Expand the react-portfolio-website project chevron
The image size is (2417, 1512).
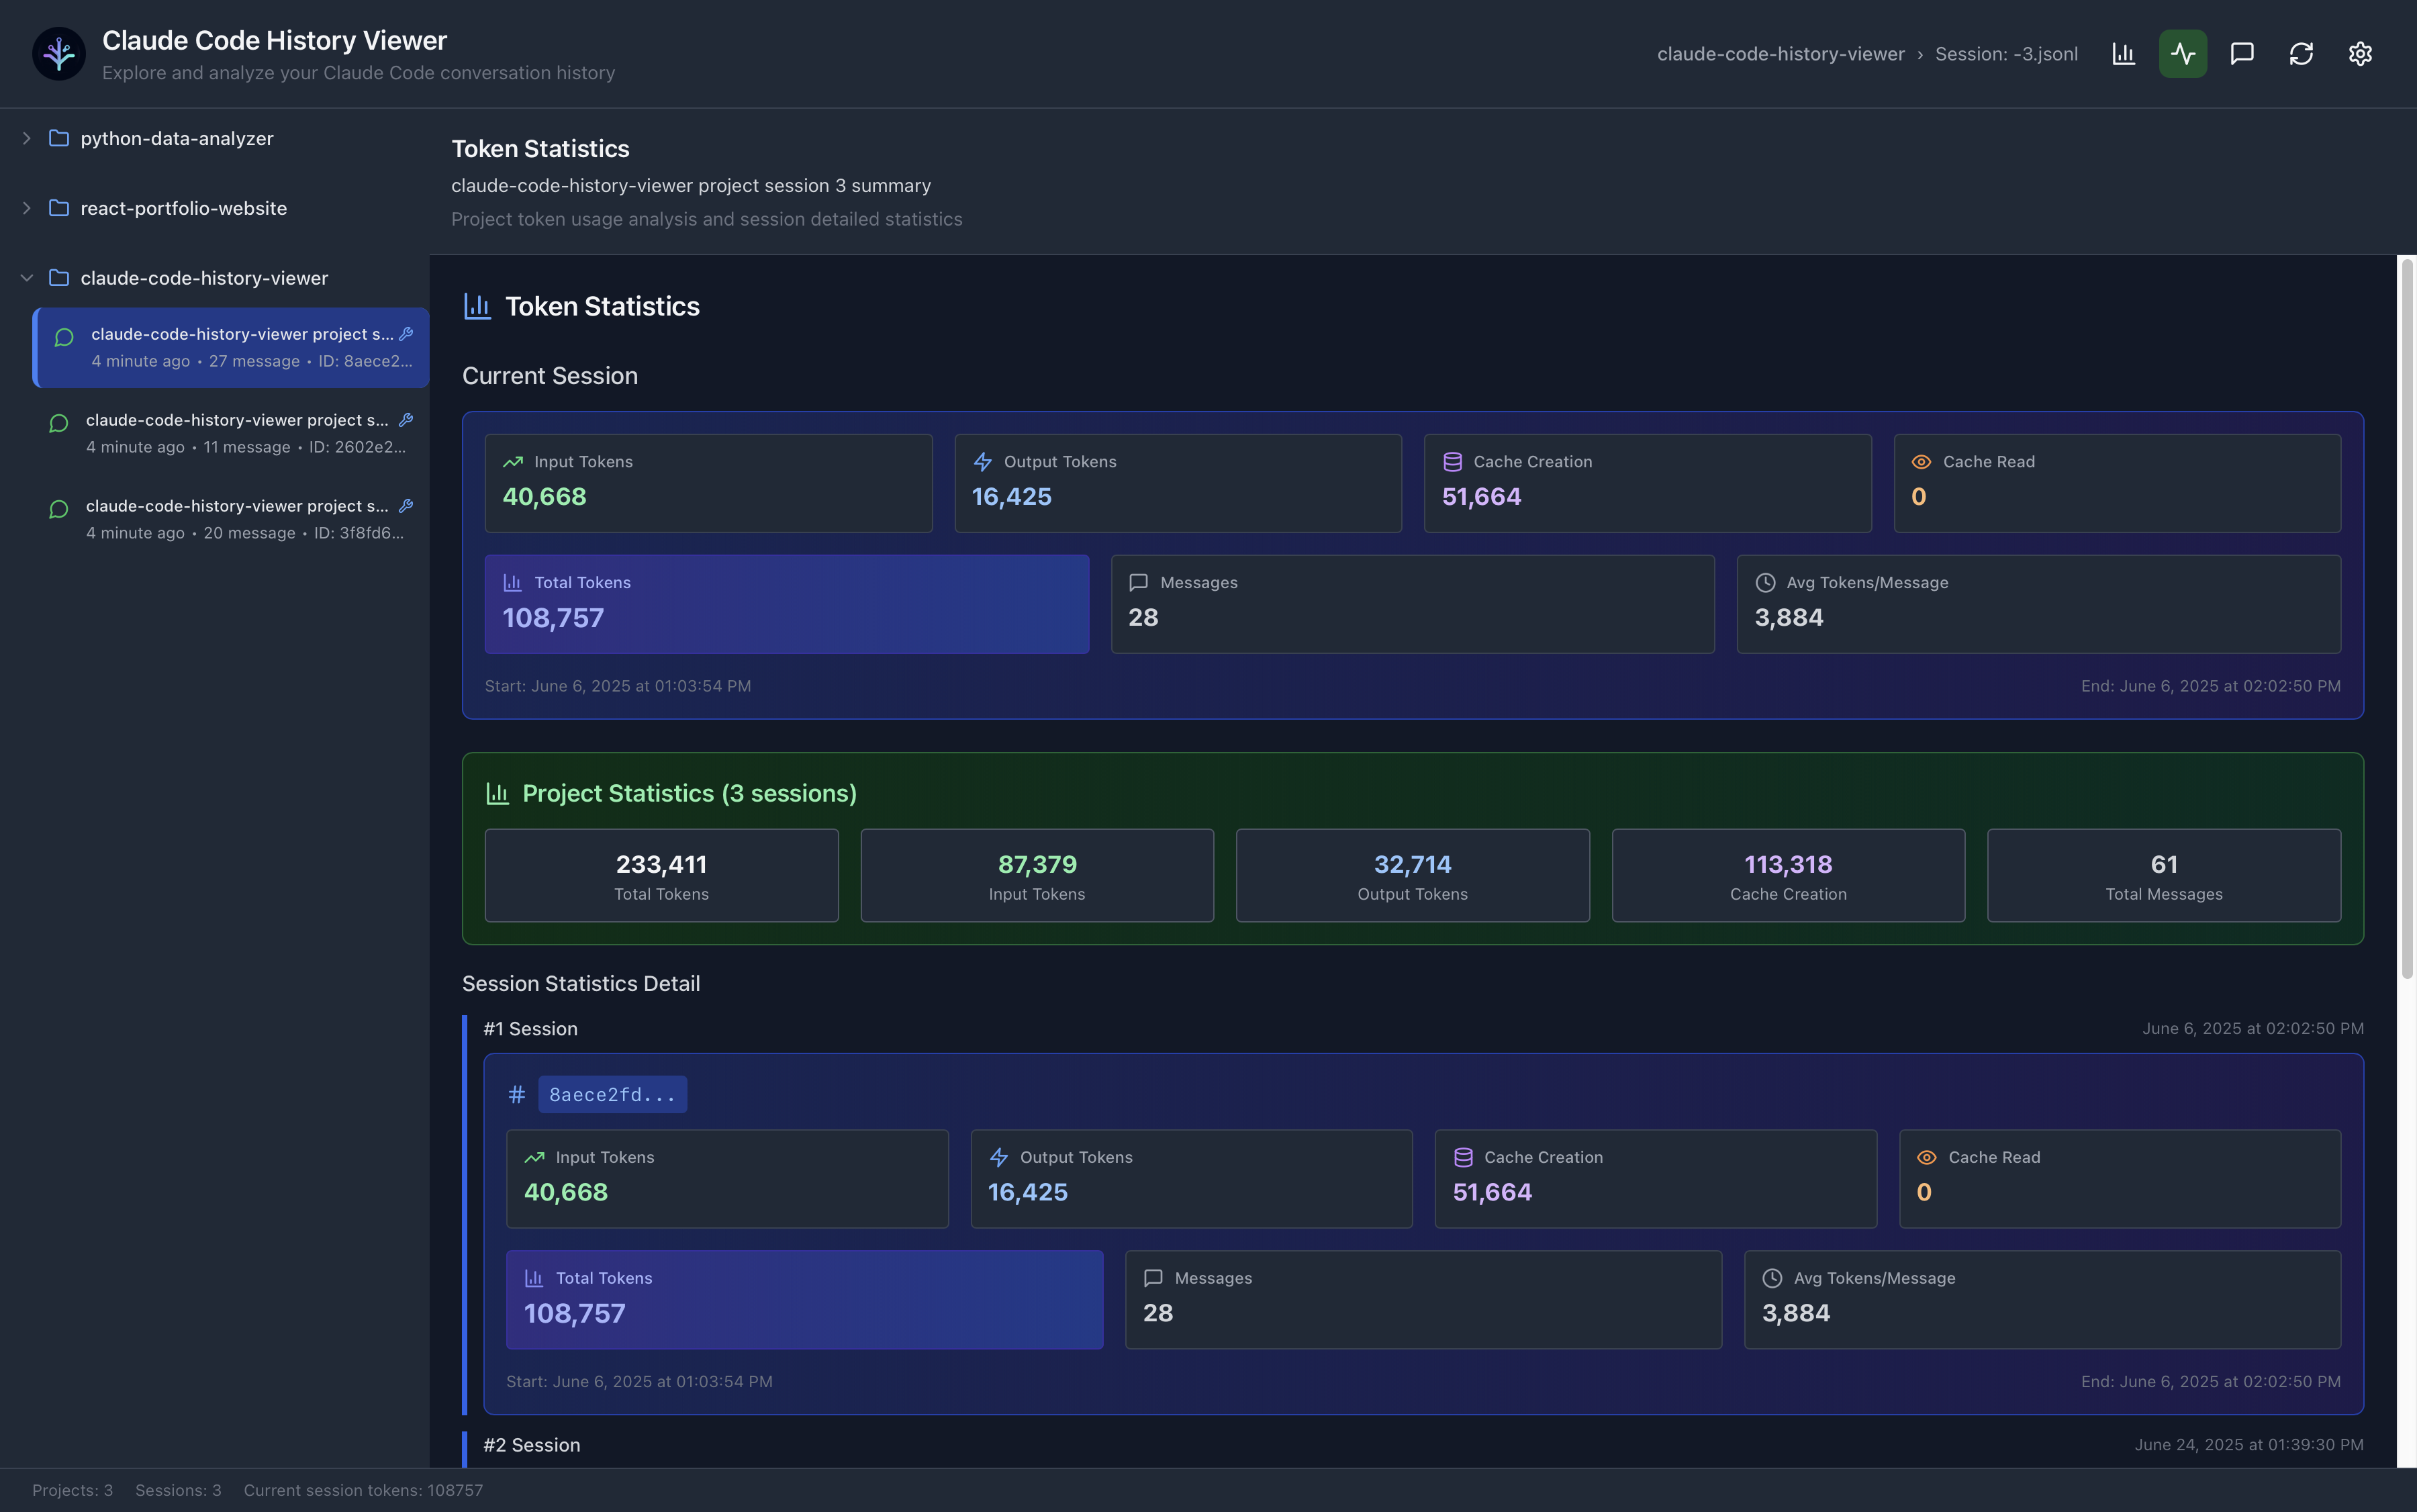[27, 208]
